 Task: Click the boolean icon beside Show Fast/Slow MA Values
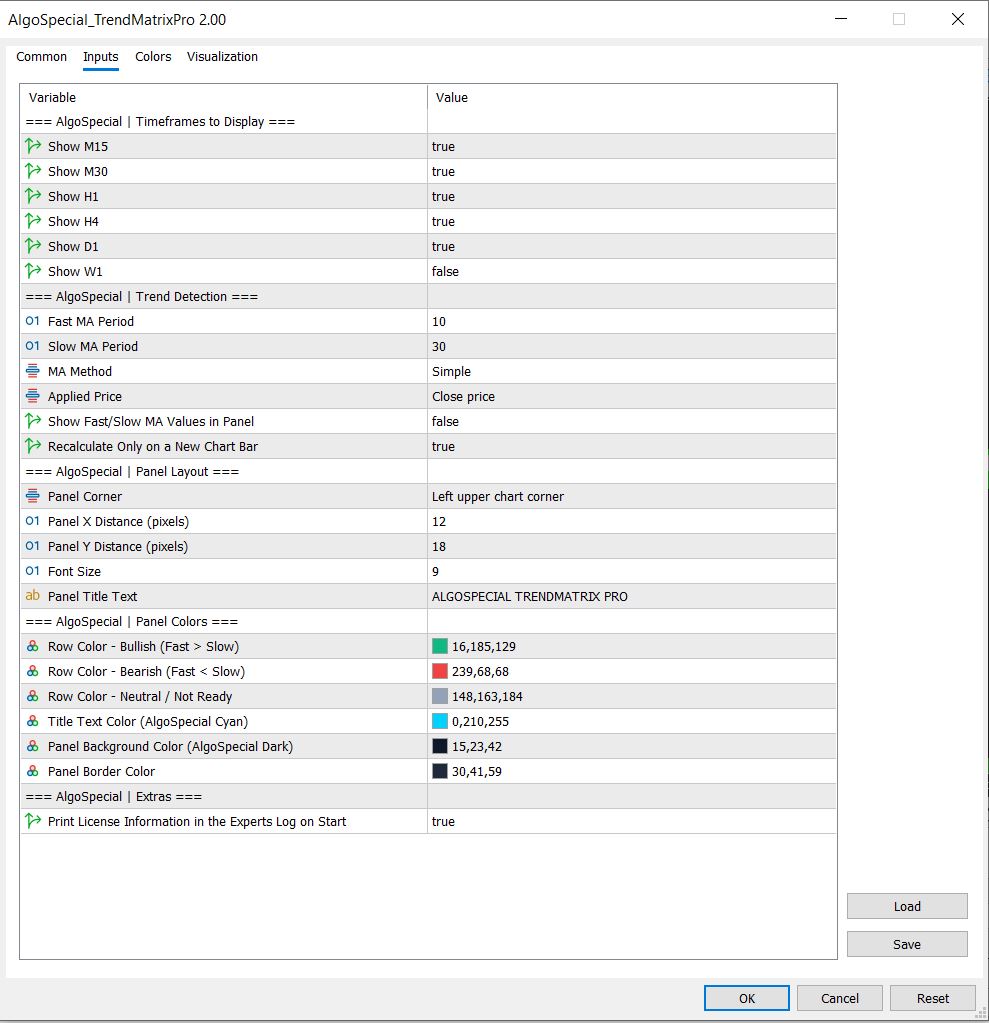tap(33, 421)
